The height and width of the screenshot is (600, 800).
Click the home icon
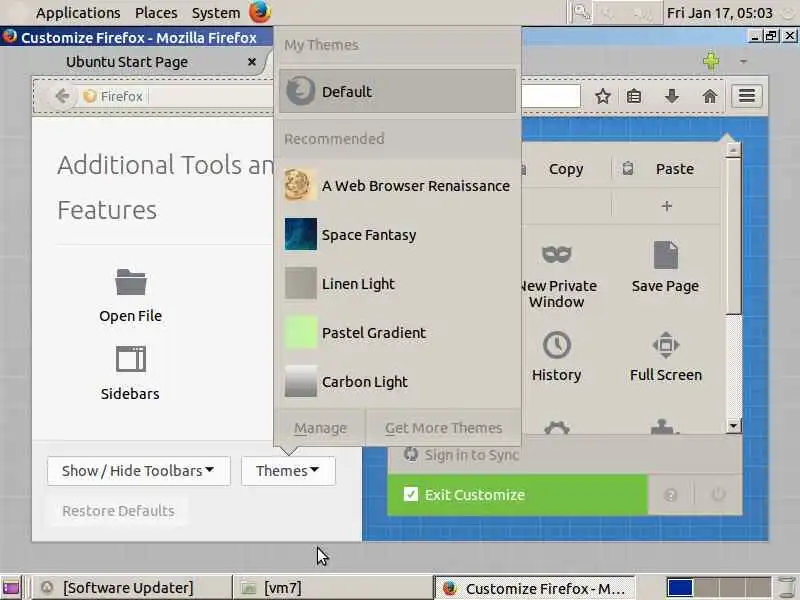click(x=710, y=96)
